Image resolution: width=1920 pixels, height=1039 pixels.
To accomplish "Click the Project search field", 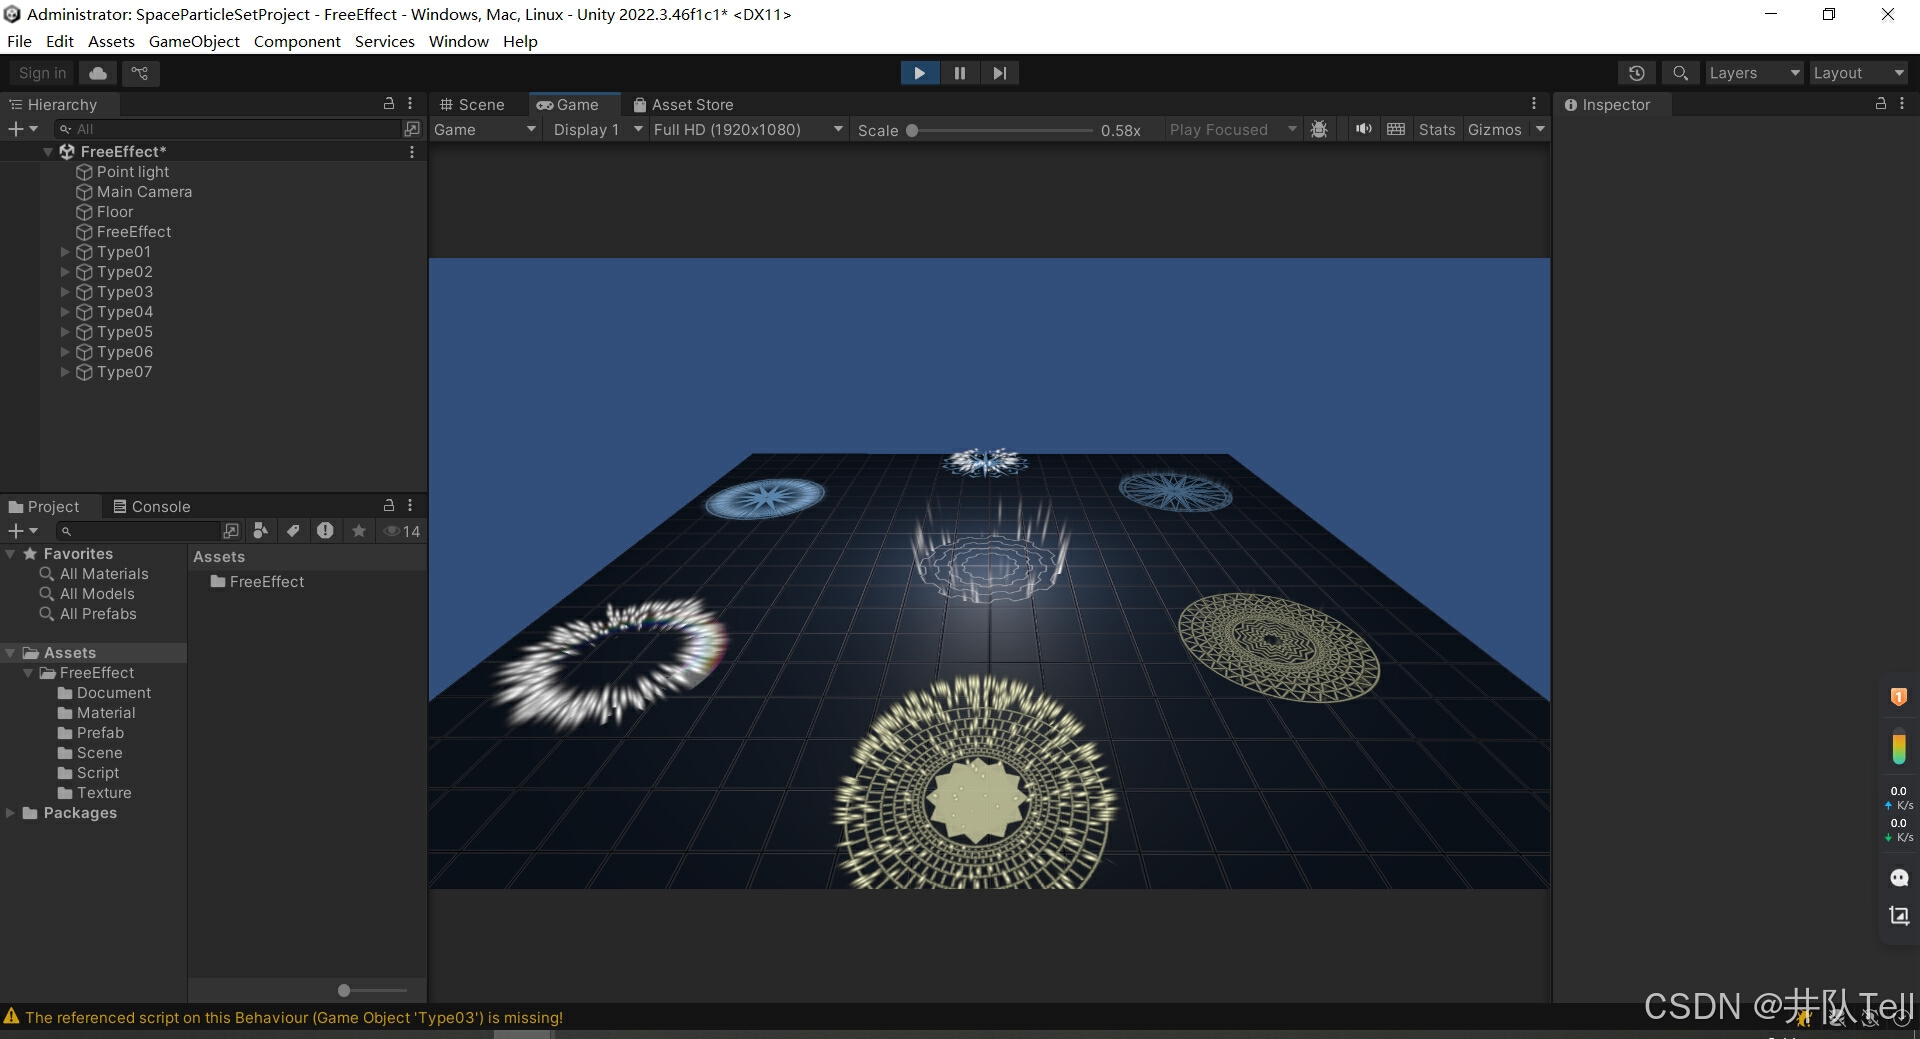I will pos(137,531).
